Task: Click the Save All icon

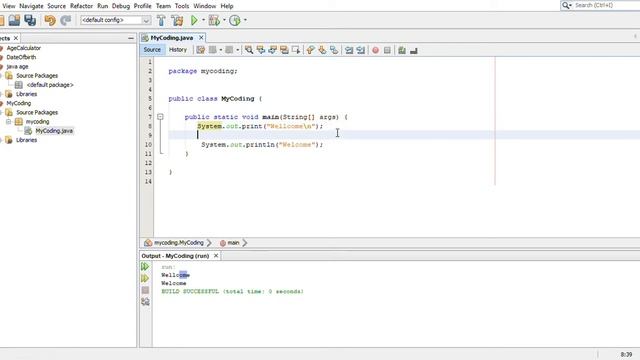Action: click(30, 20)
